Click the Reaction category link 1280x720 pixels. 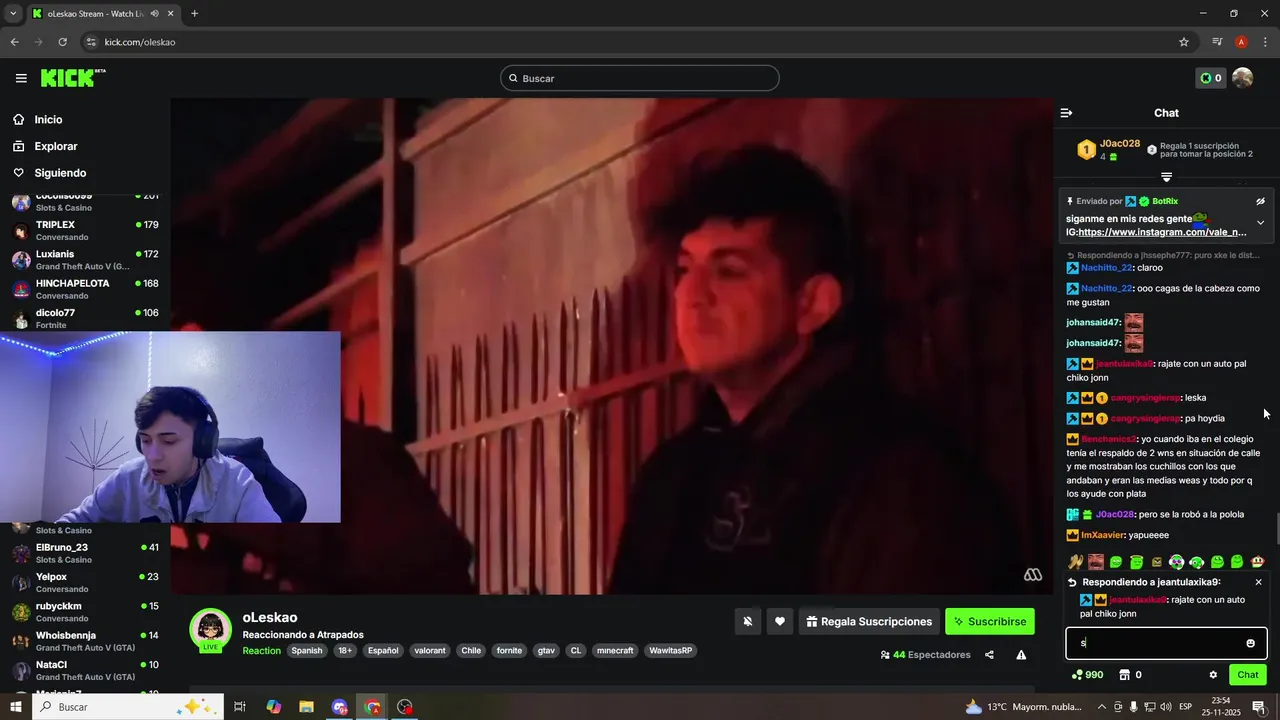[x=262, y=651]
